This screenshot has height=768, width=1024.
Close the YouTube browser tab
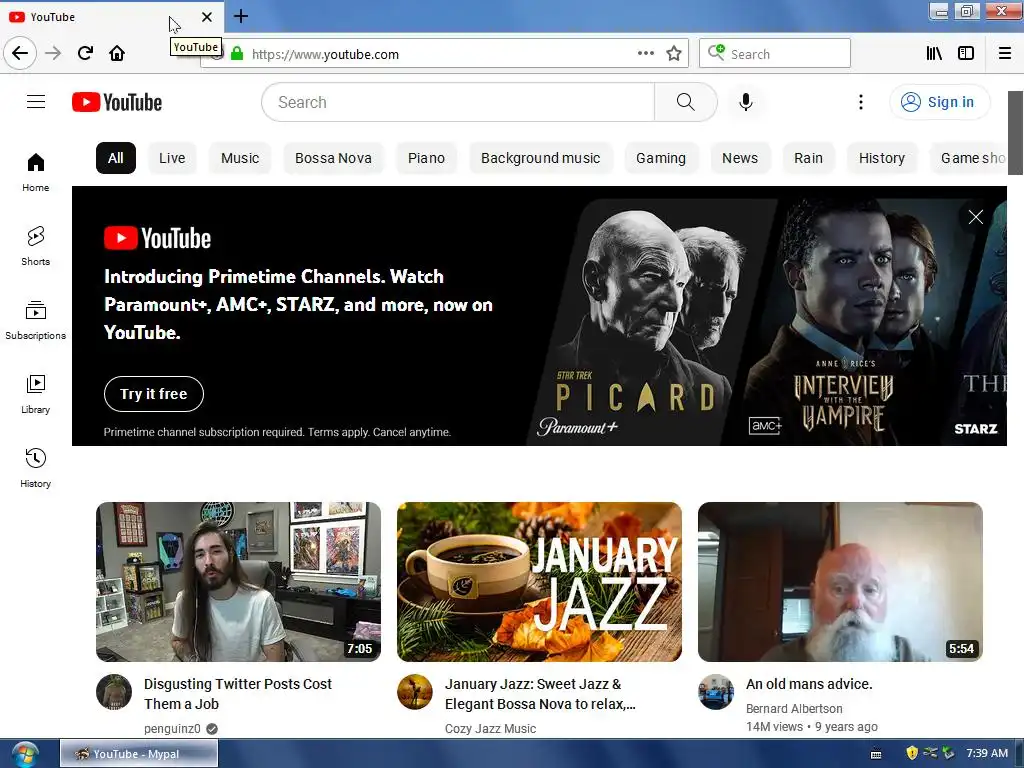point(206,17)
